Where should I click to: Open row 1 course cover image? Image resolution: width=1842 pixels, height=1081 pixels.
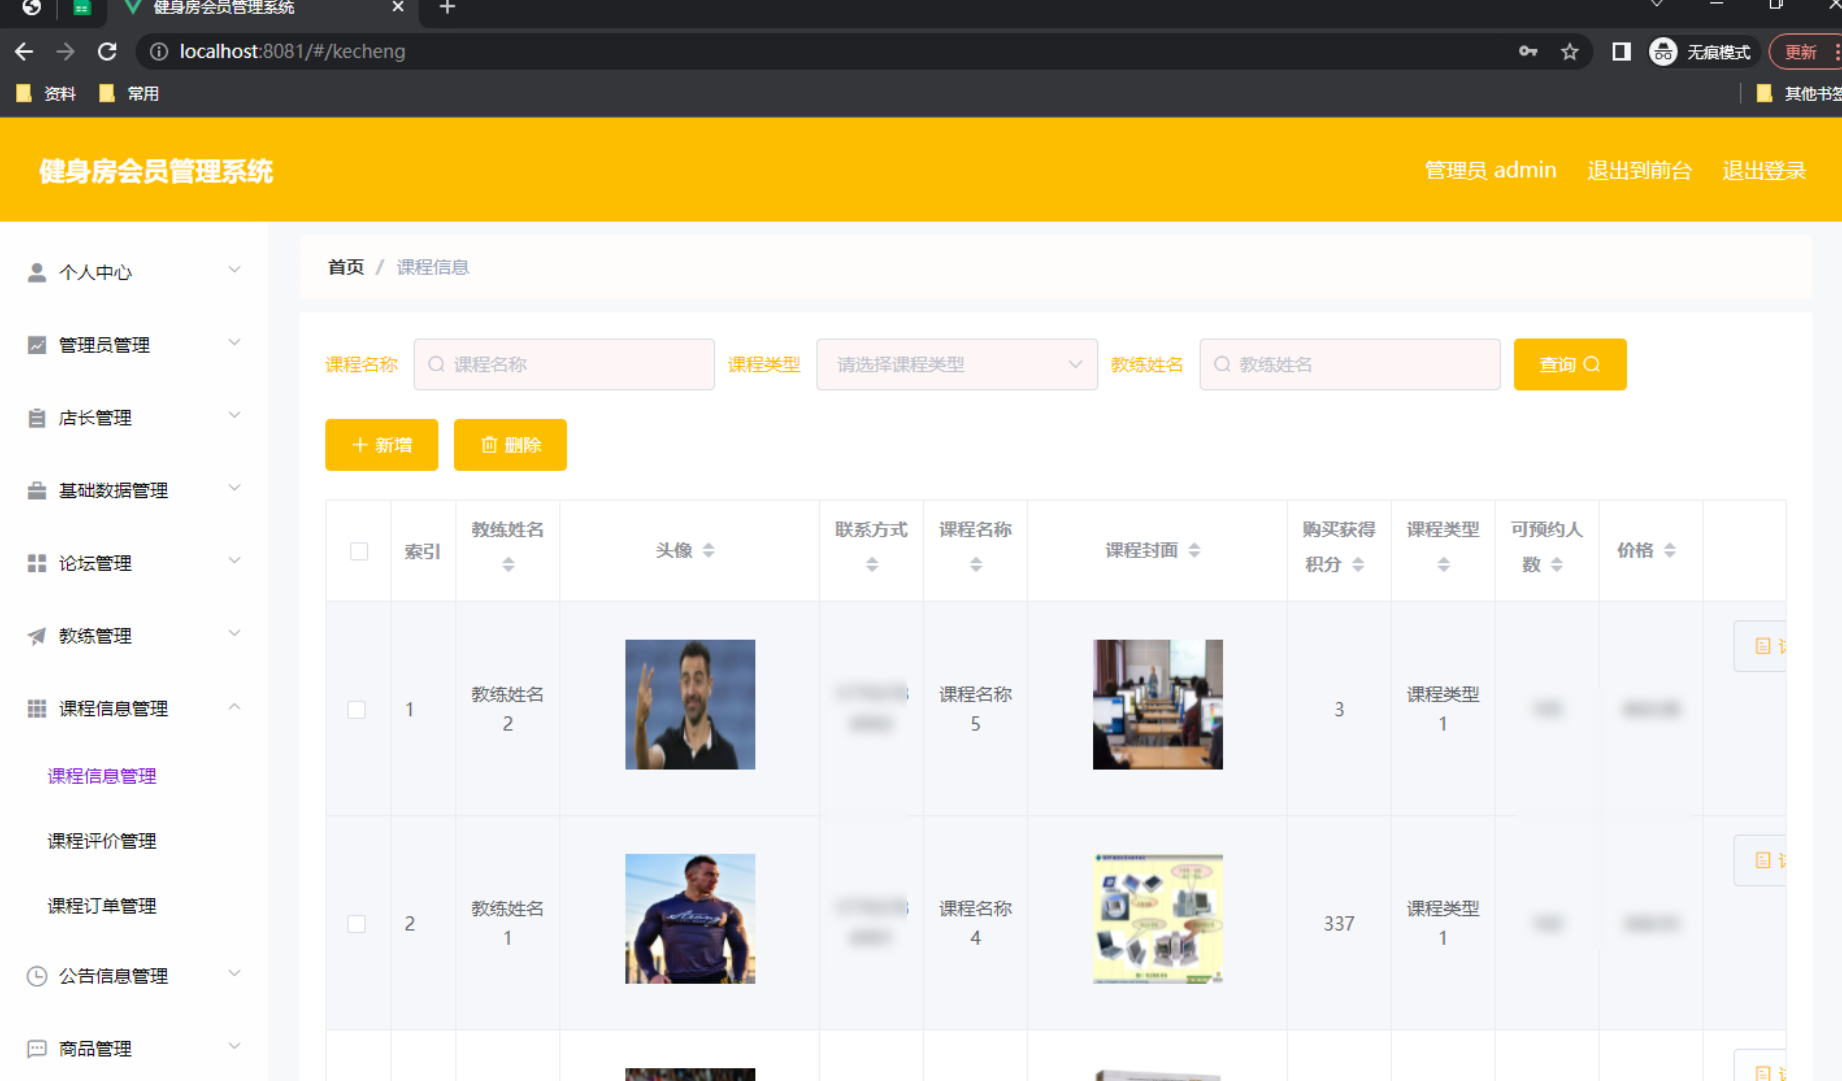[x=1158, y=705]
